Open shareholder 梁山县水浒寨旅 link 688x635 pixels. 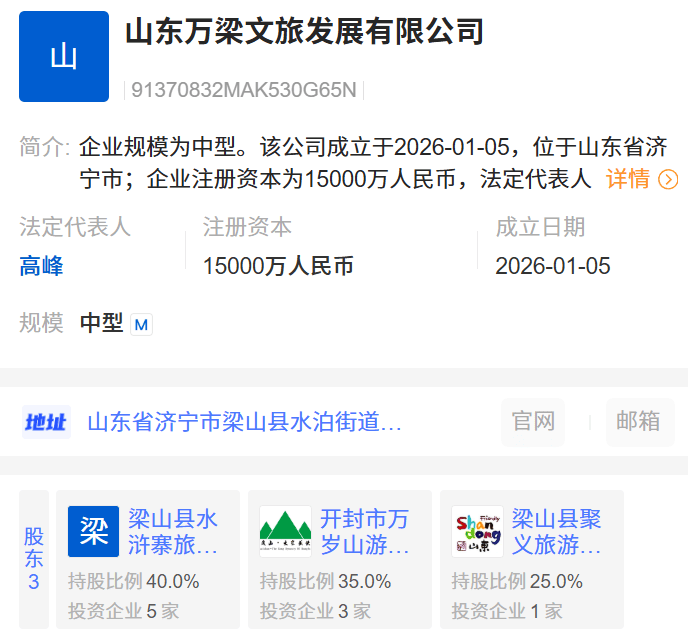[173, 533]
